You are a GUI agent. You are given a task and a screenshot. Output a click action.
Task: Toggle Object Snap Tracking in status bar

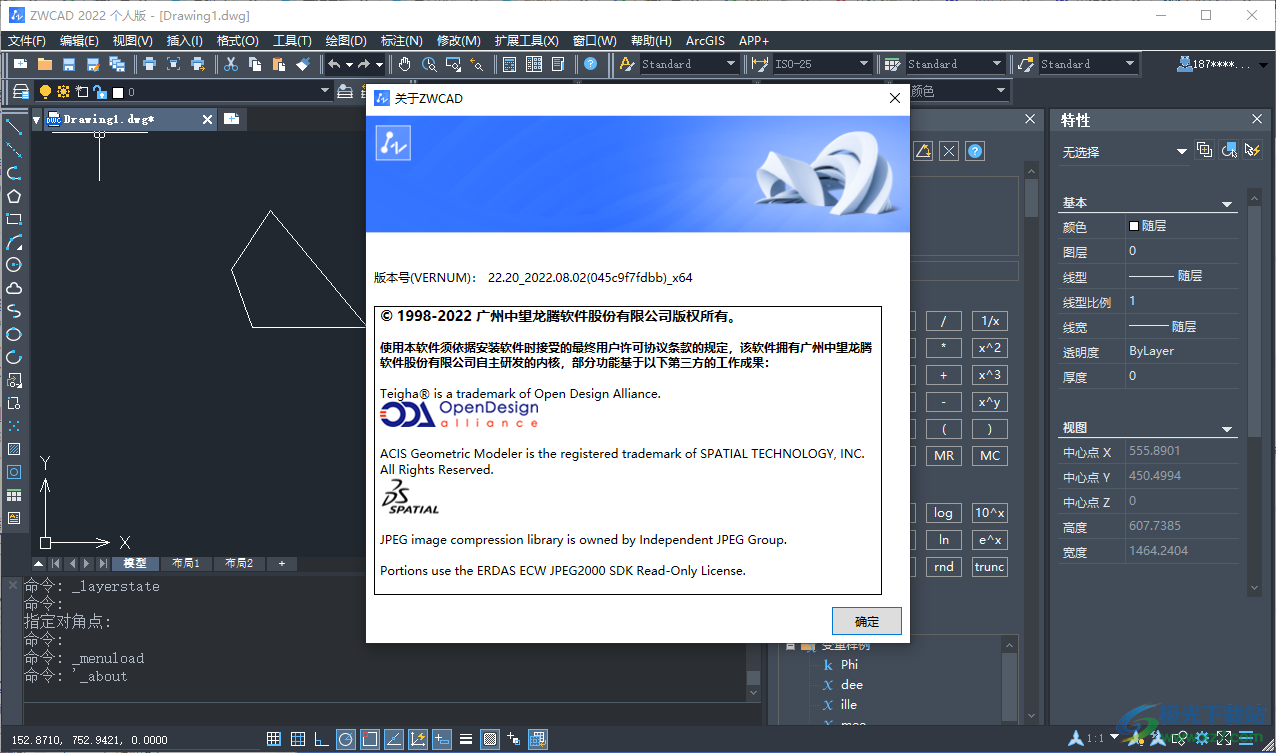[x=394, y=740]
